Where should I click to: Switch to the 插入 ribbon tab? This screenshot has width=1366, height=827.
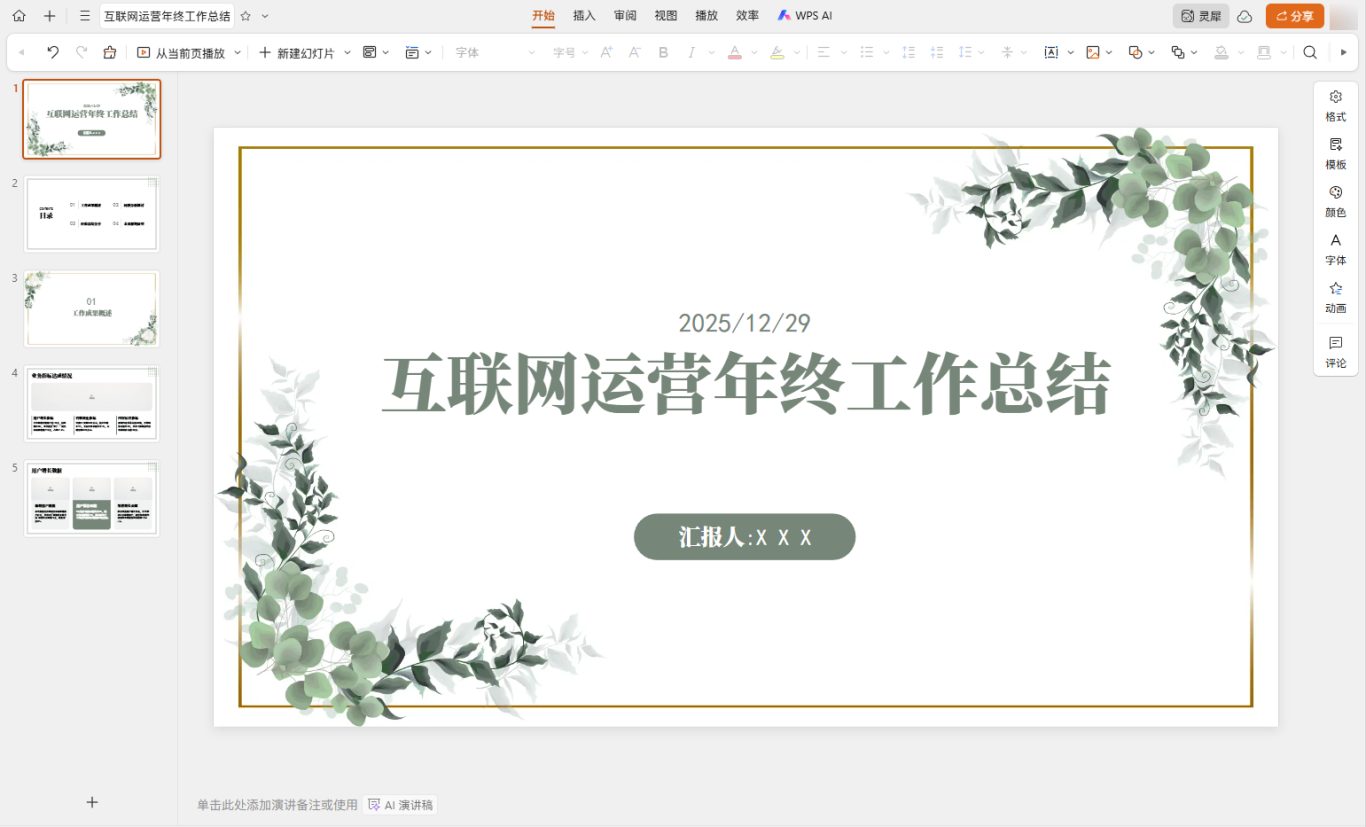pos(583,15)
